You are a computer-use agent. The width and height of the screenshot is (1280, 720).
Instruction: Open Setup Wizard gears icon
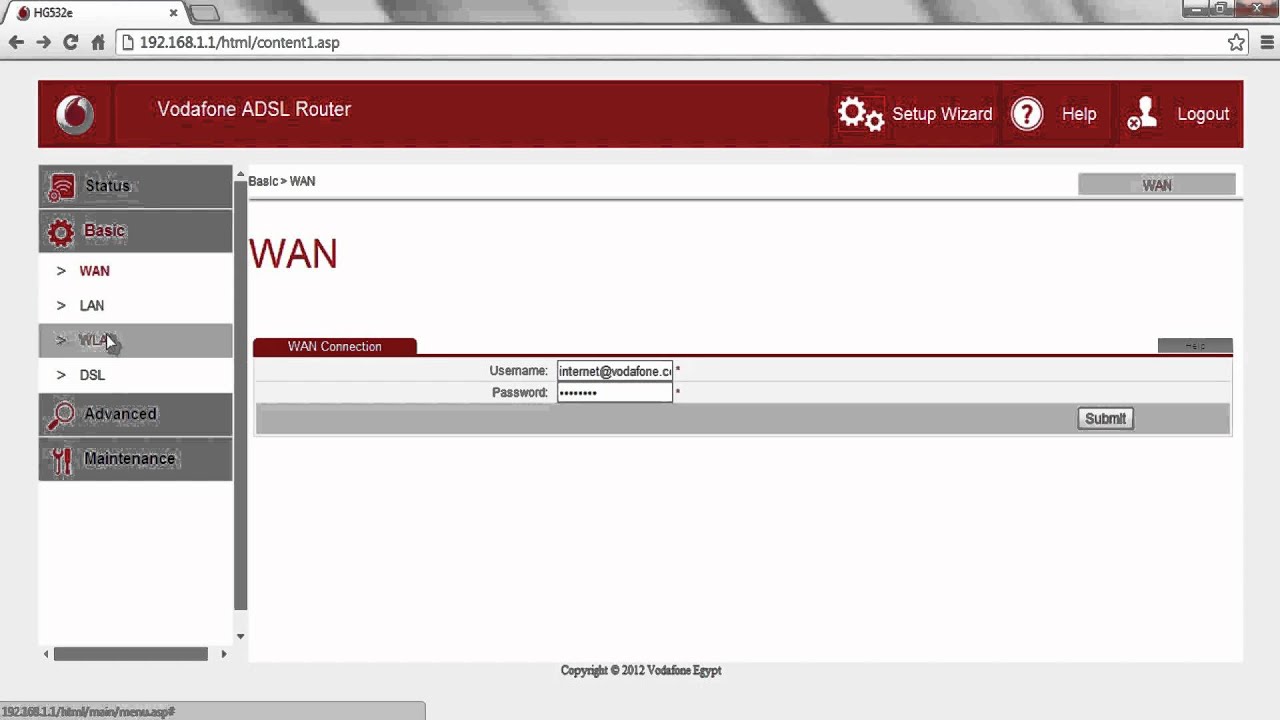[x=860, y=114]
